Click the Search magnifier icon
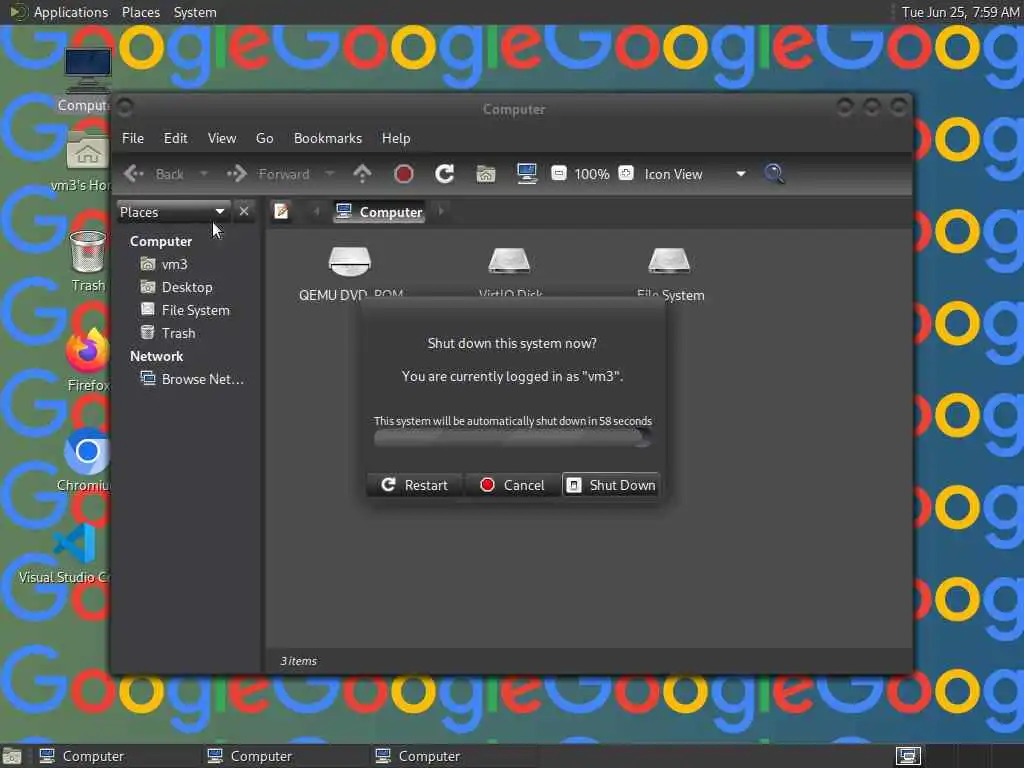 point(774,174)
